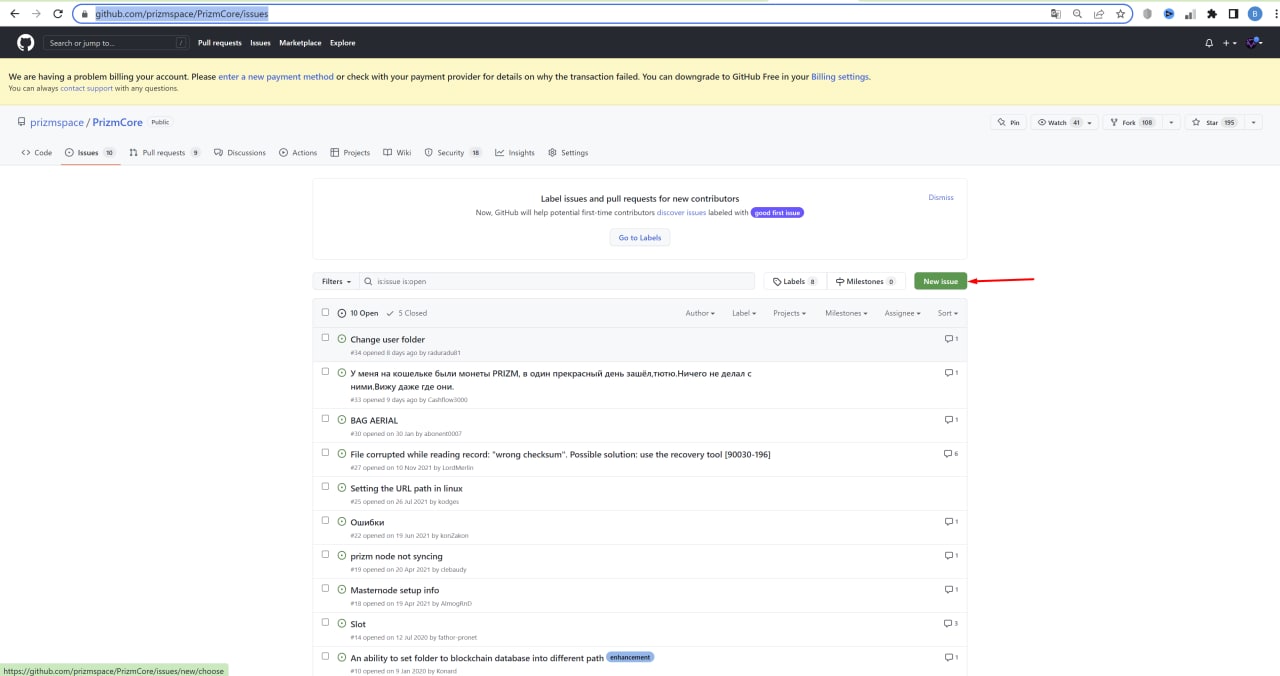Click the browser back arrow
Image resolution: width=1280 pixels, height=676 pixels.
14,14
